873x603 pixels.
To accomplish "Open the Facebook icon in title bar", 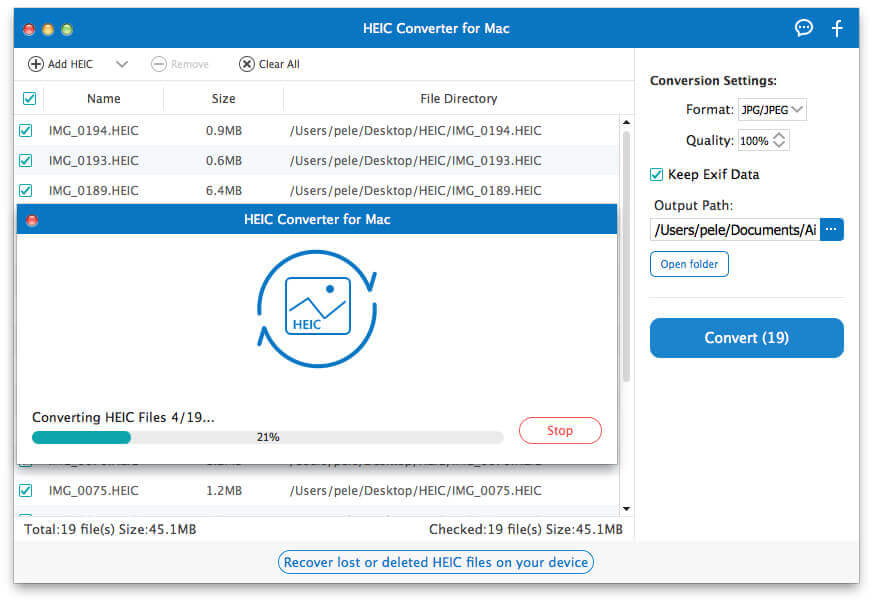I will pyautogui.click(x=837, y=28).
